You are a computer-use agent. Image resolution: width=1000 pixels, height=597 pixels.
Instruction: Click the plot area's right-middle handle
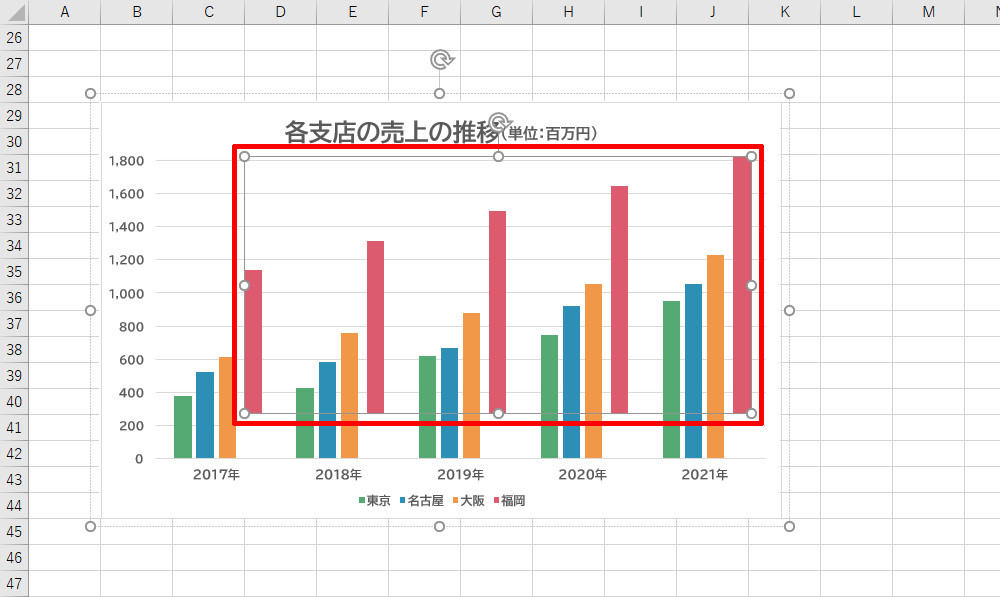[751, 285]
